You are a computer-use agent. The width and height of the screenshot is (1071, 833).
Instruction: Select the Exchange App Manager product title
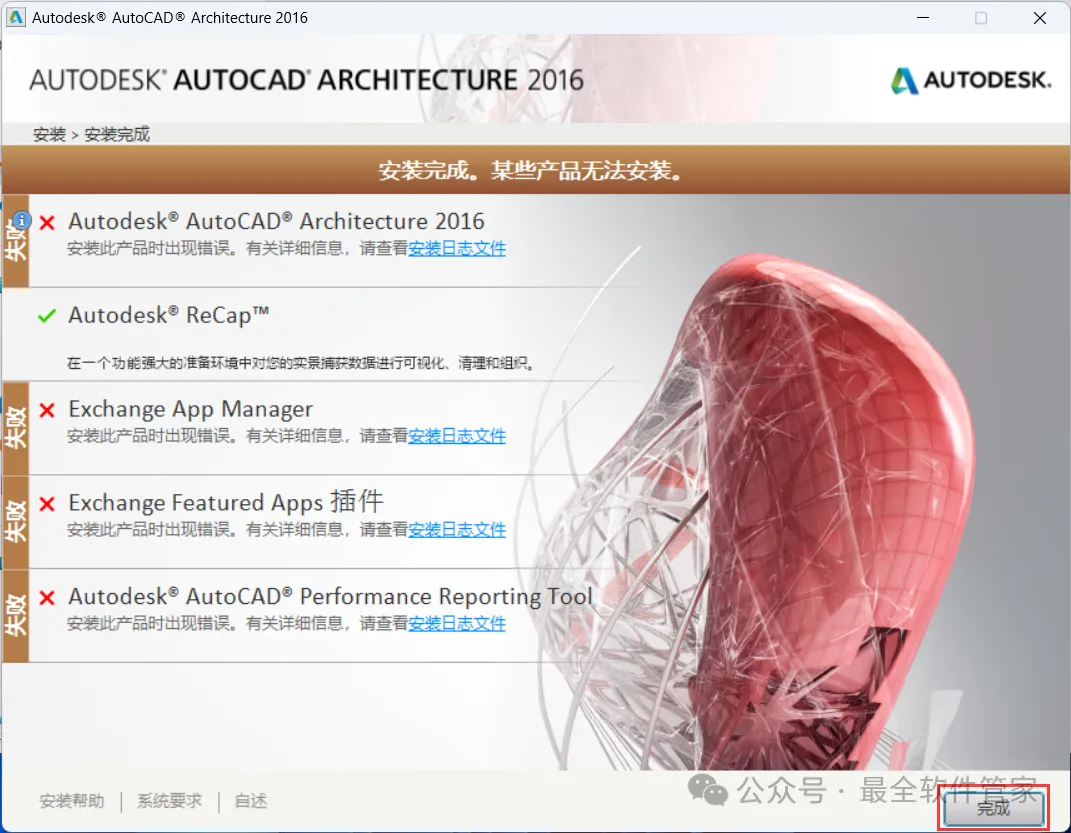190,409
